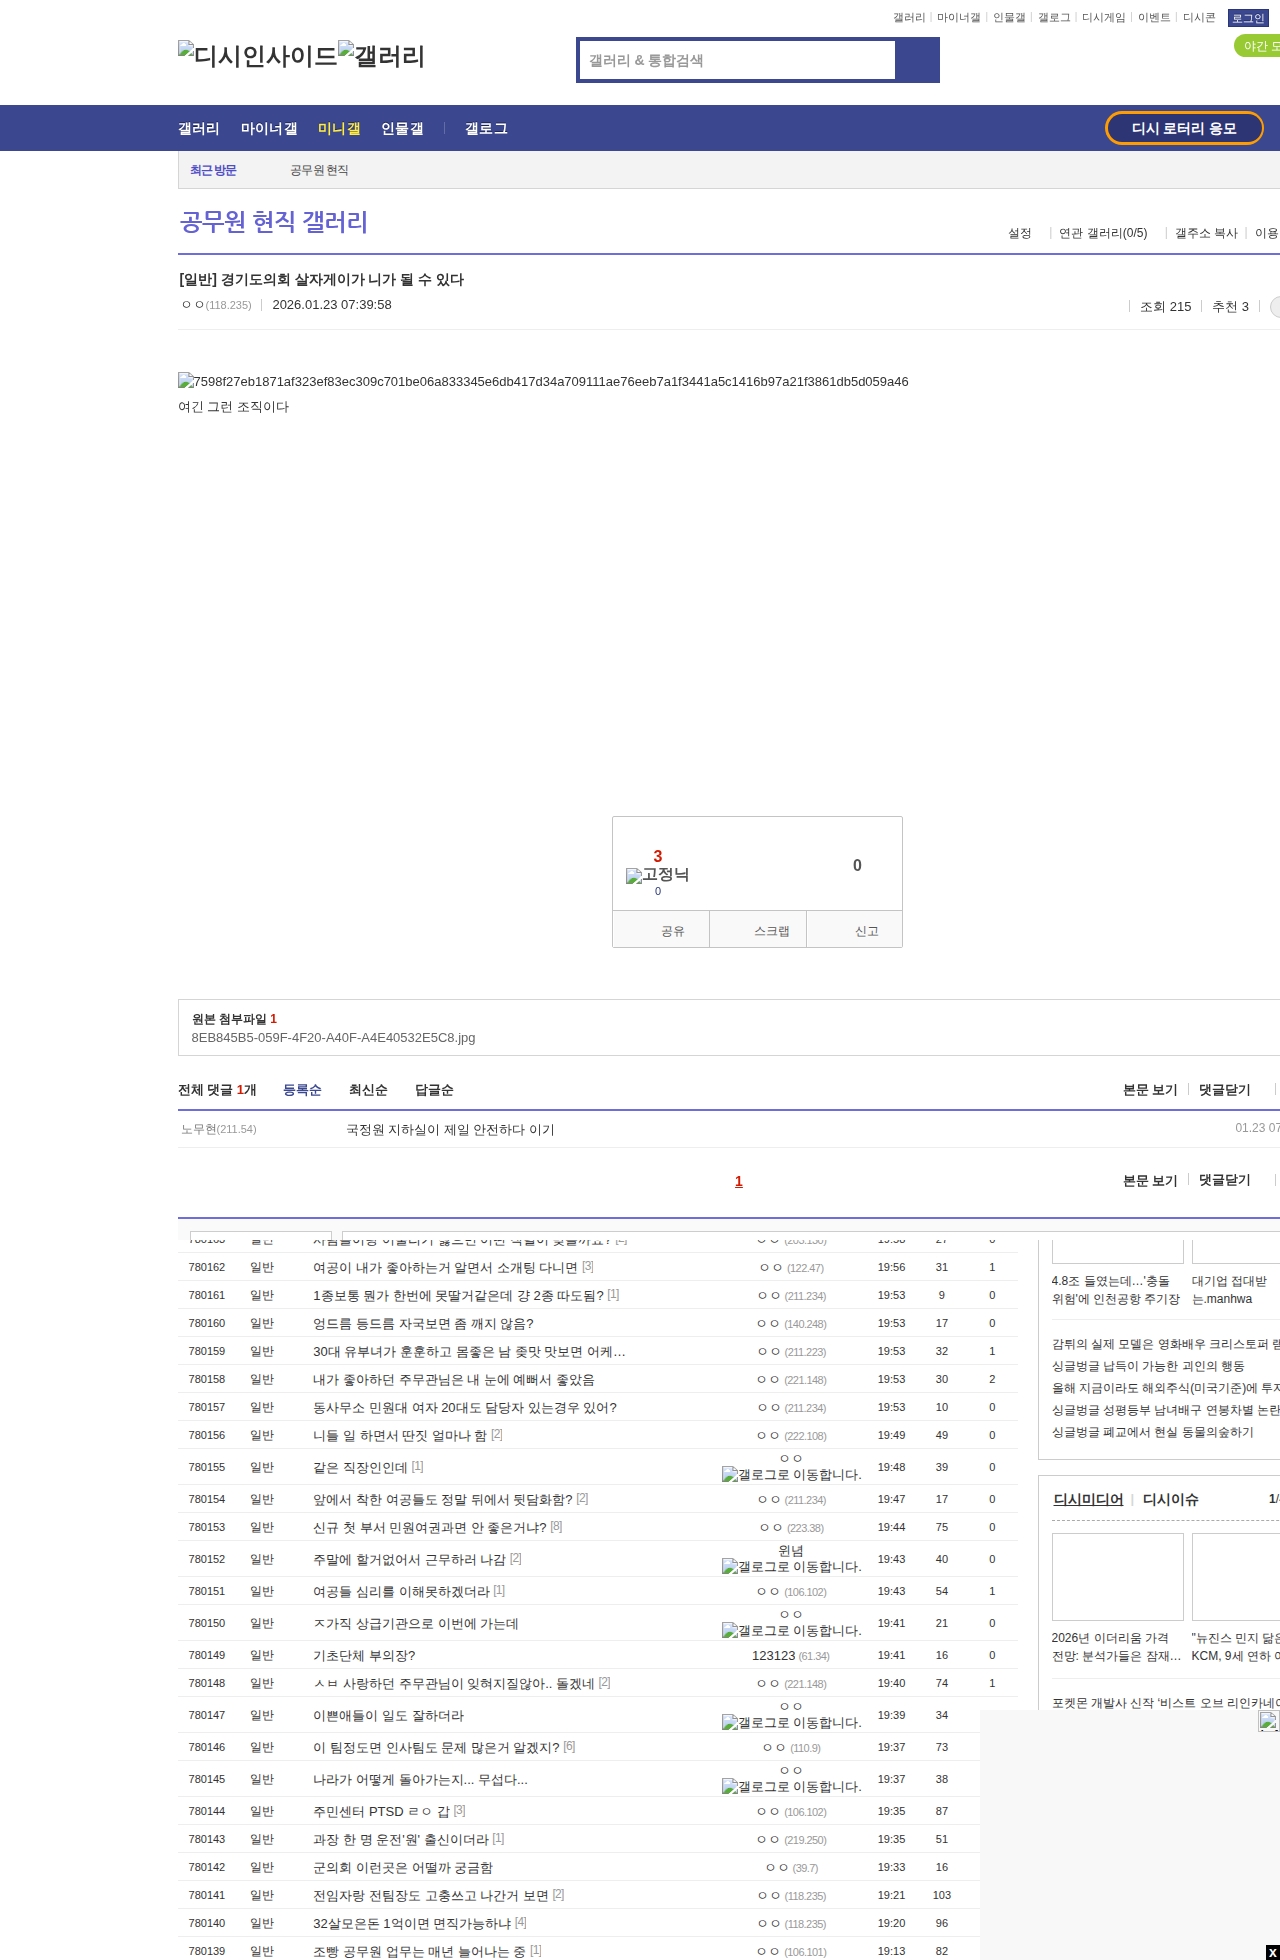Sort comments by 최신순
This screenshot has height=1960, width=1280.
368,1090
